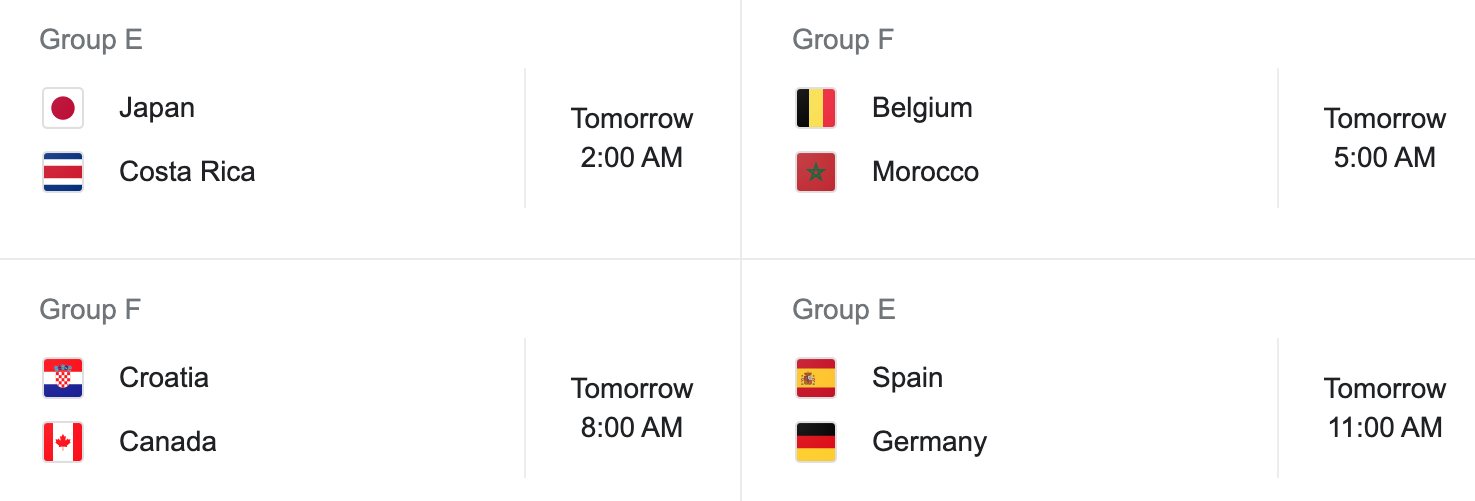Click the Spain flag icon
Screen dimensions: 1475x501
point(816,378)
